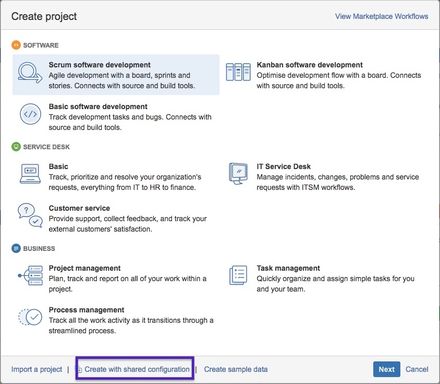Choose the IT Service Desk monitor icon
The image size is (440, 384).
[238, 173]
